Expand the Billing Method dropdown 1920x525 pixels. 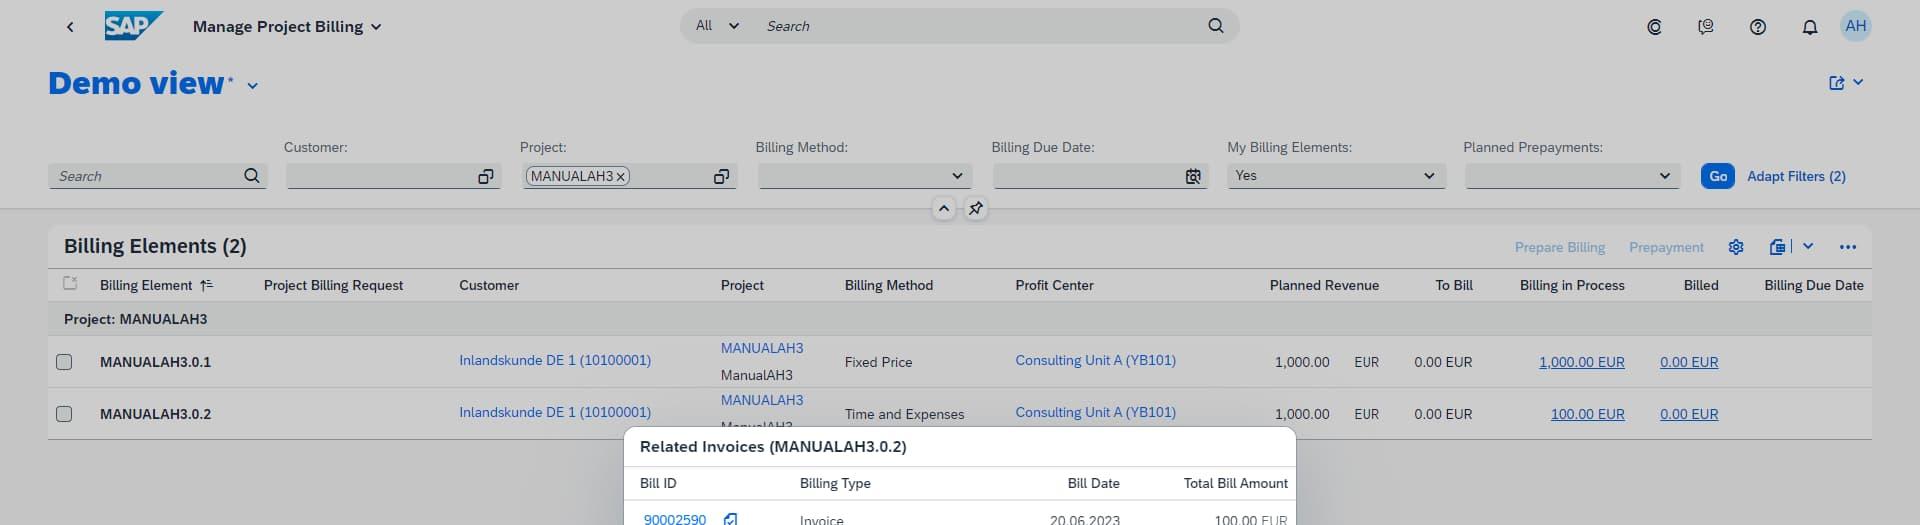[x=957, y=176]
